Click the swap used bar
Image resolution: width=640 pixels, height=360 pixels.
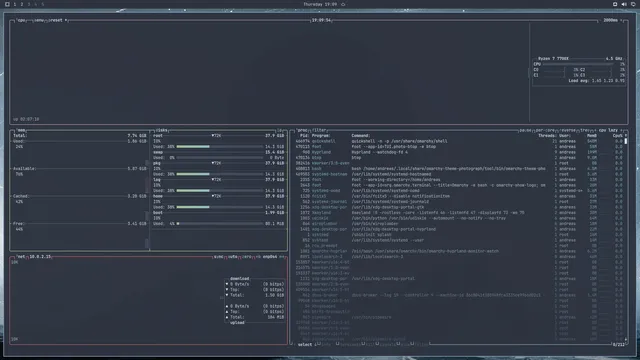(220, 158)
